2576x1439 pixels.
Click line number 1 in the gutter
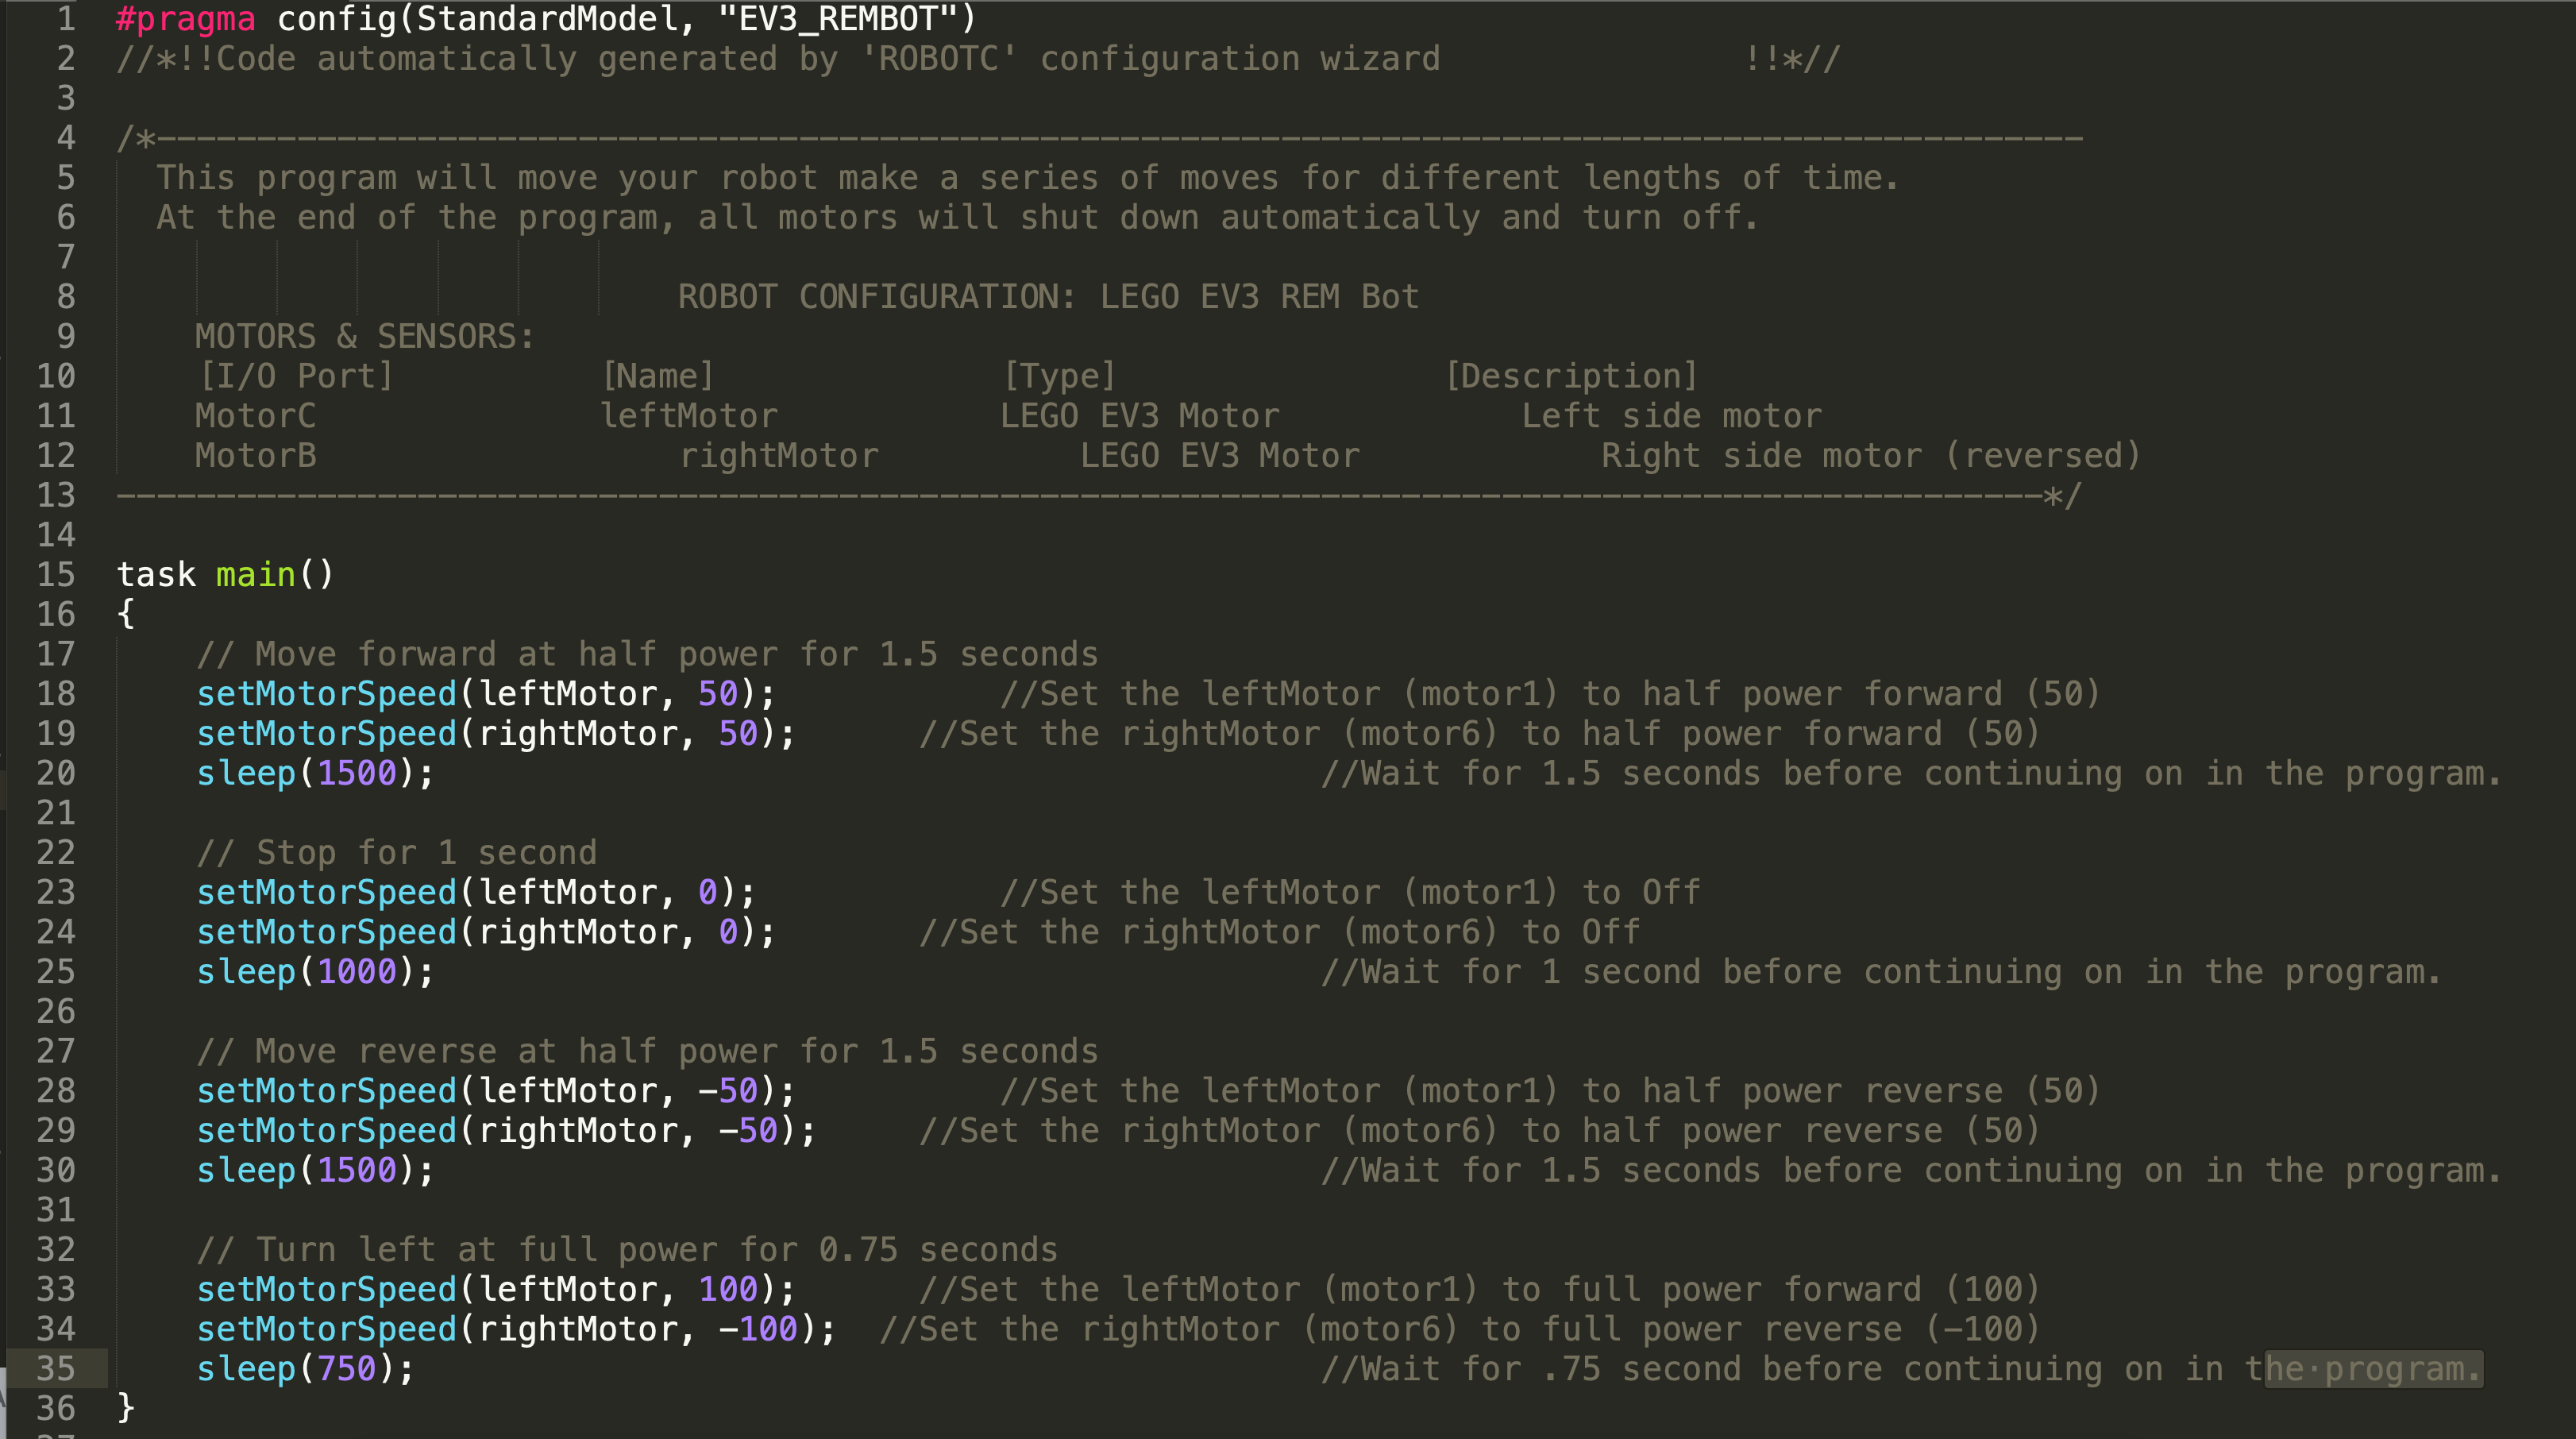(65, 18)
